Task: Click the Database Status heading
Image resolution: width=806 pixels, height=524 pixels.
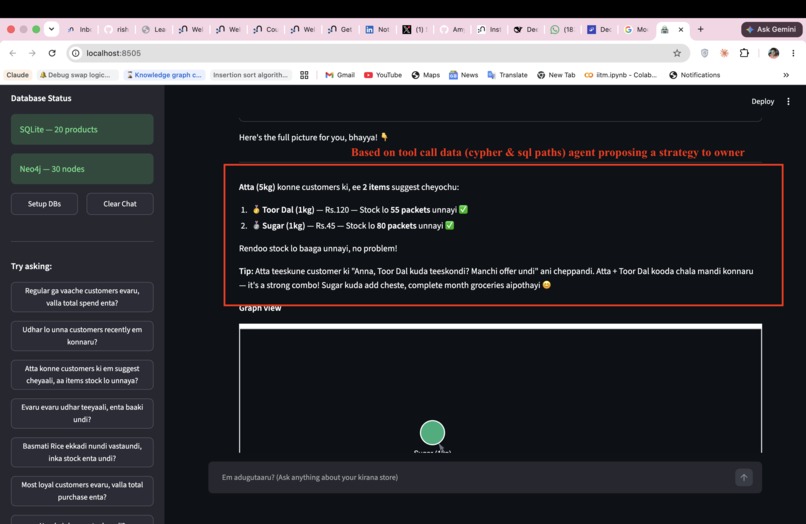Action: 41,98
